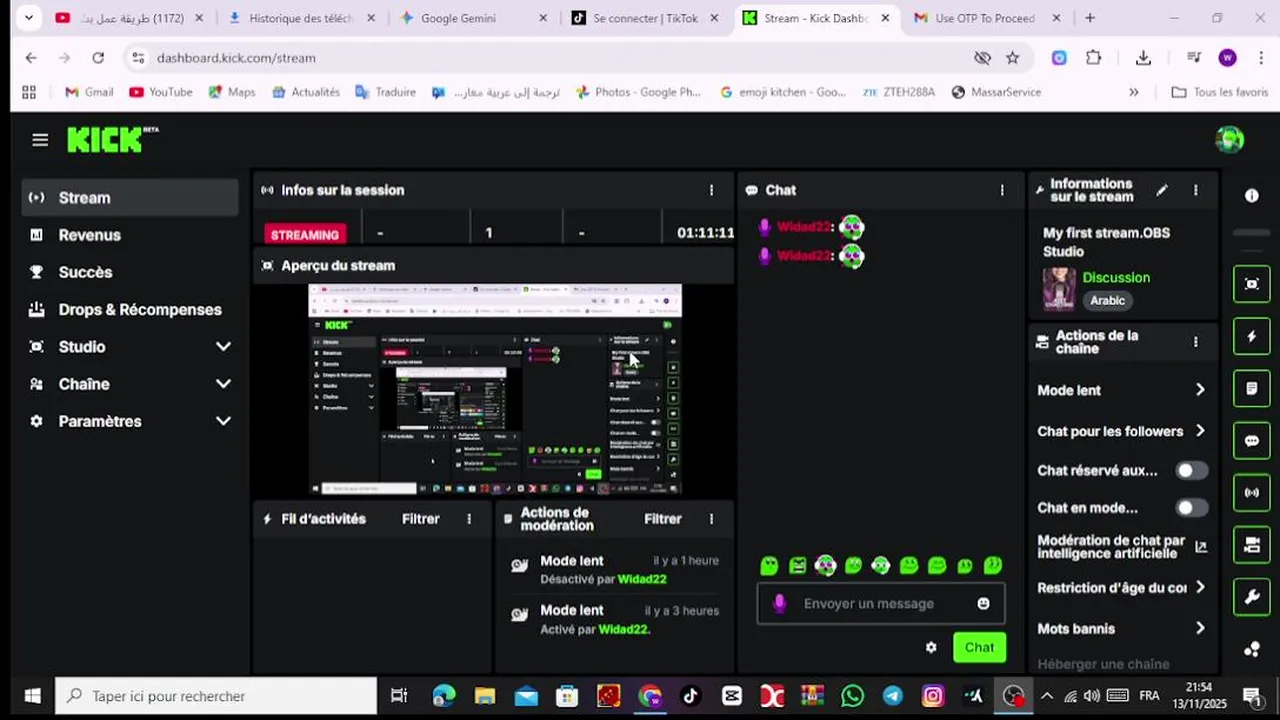The height and width of the screenshot is (720, 1280).
Task: Click the stream preview thumbnail
Action: click(x=495, y=389)
